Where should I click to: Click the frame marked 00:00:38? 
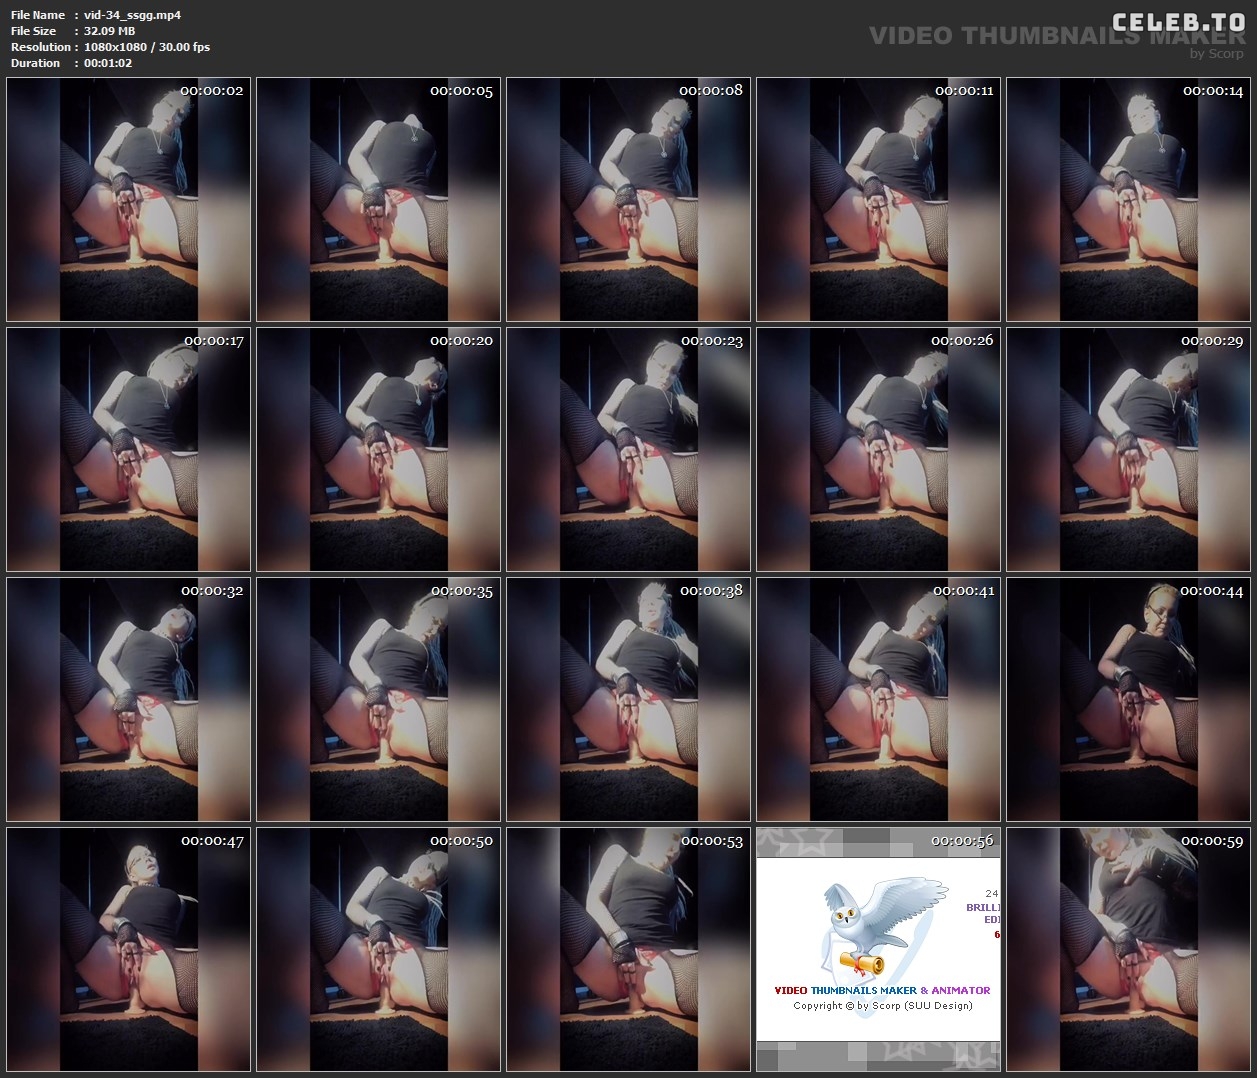click(x=628, y=700)
